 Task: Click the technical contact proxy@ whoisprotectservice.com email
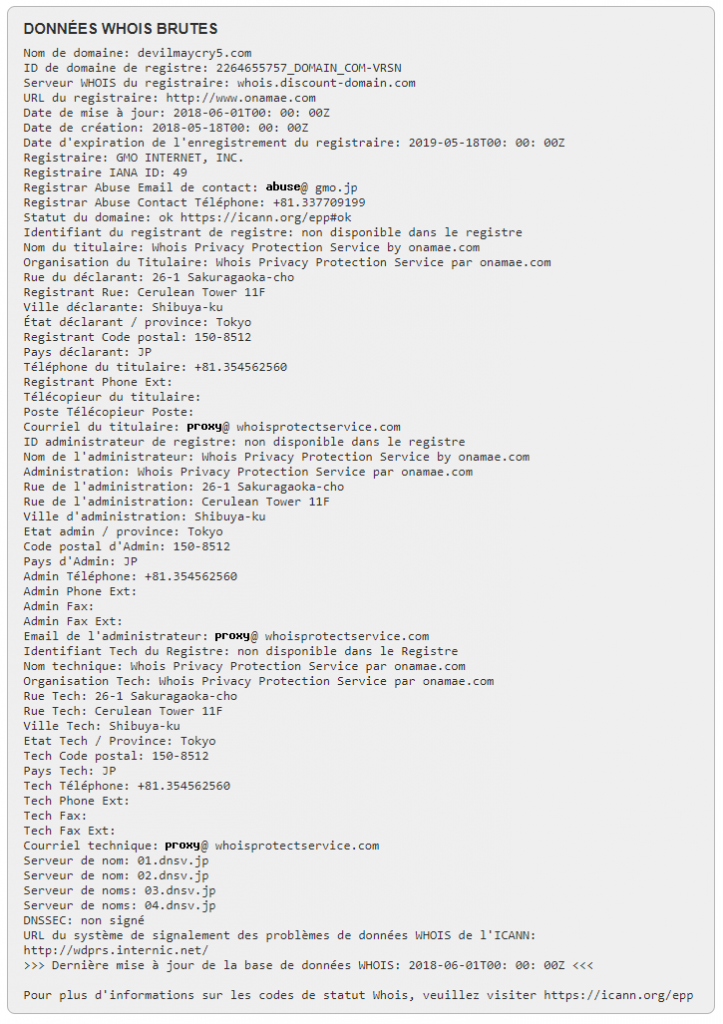(272, 846)
